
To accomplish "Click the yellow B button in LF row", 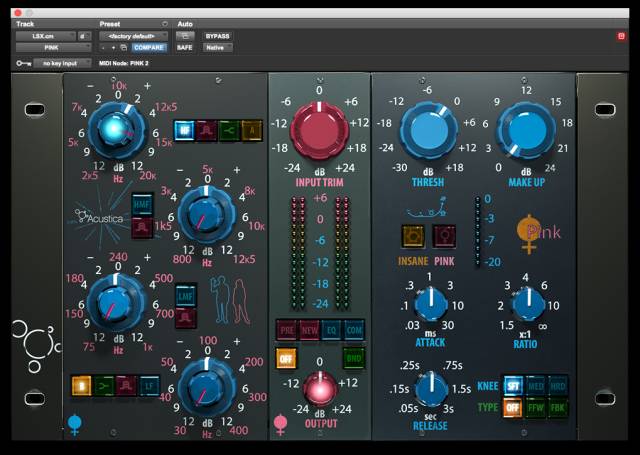I will (82, 386).
